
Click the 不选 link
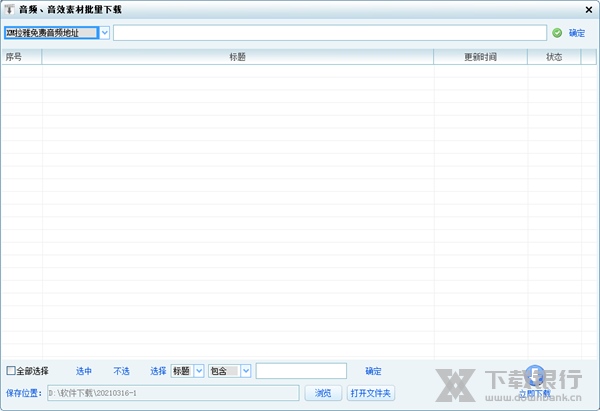[x=121, y=371]
